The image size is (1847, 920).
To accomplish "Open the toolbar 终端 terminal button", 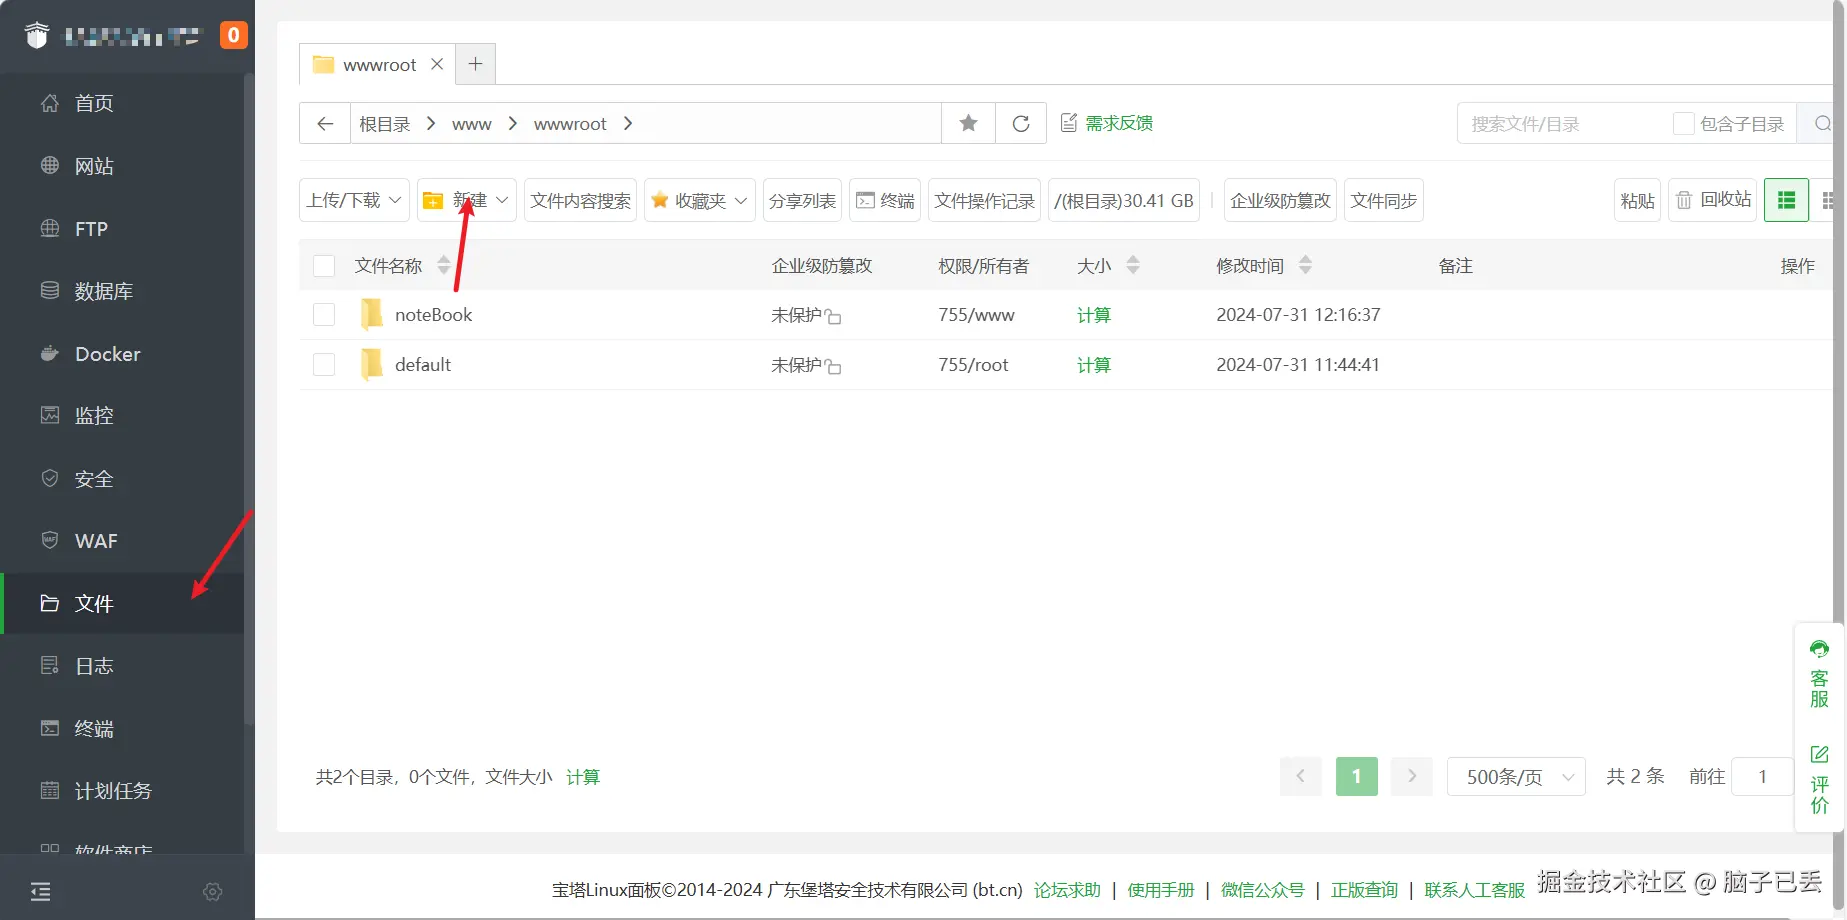I will tap(885, 200).
